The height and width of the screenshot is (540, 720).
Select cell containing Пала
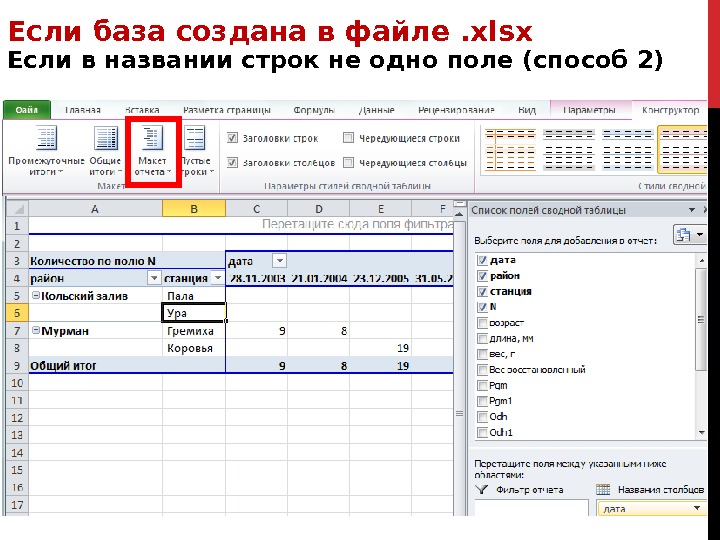click(194, 296)
